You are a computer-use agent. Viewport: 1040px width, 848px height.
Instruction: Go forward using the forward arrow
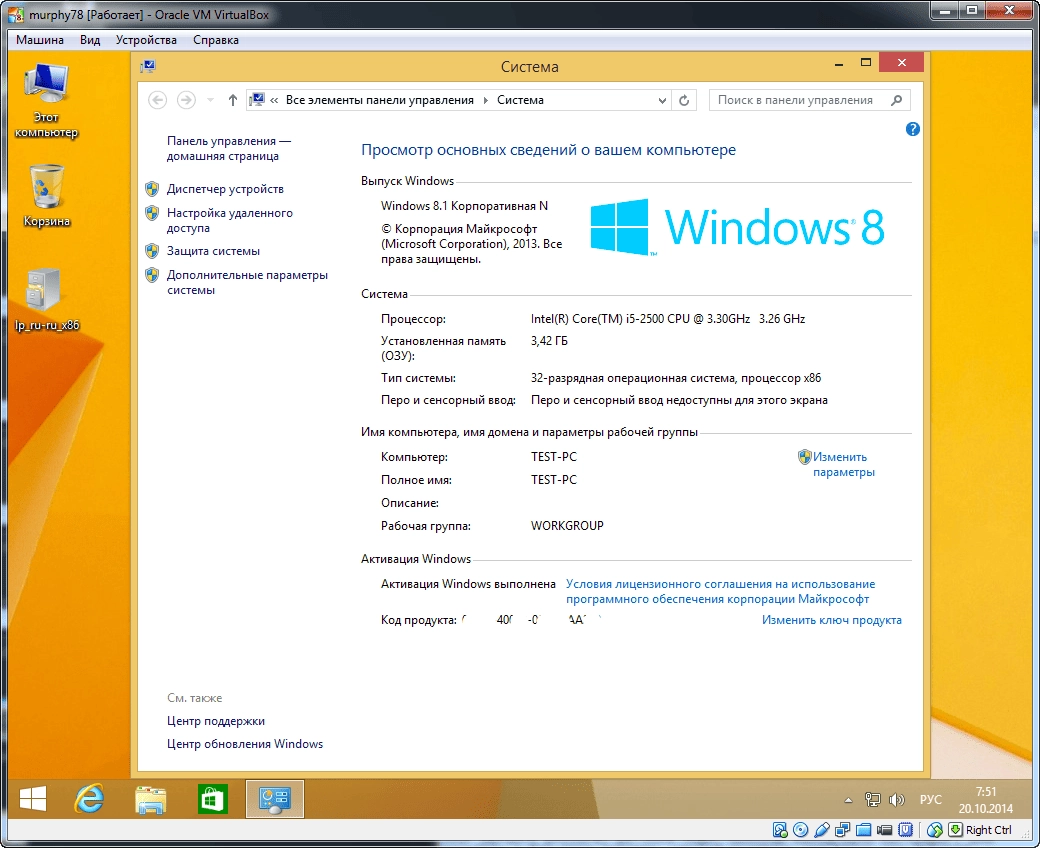(x=186, y=100)
